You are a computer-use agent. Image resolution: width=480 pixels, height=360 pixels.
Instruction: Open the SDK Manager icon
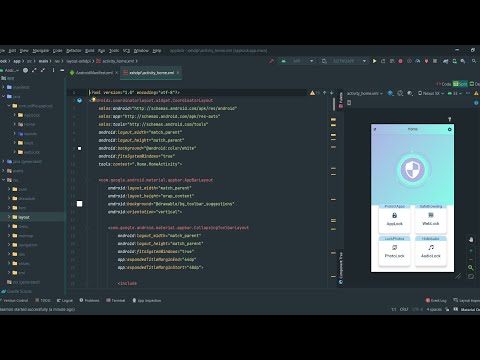pyautogui.click(x=463, y=61)
